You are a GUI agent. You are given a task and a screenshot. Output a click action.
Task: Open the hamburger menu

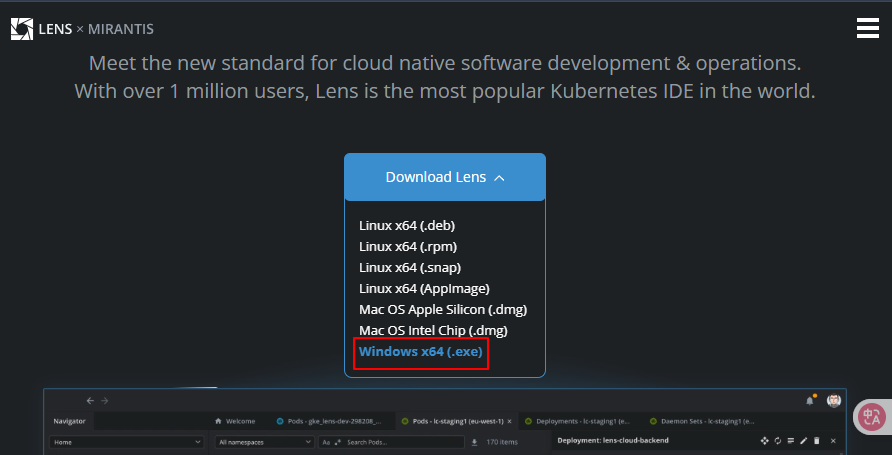click(868, 28)
